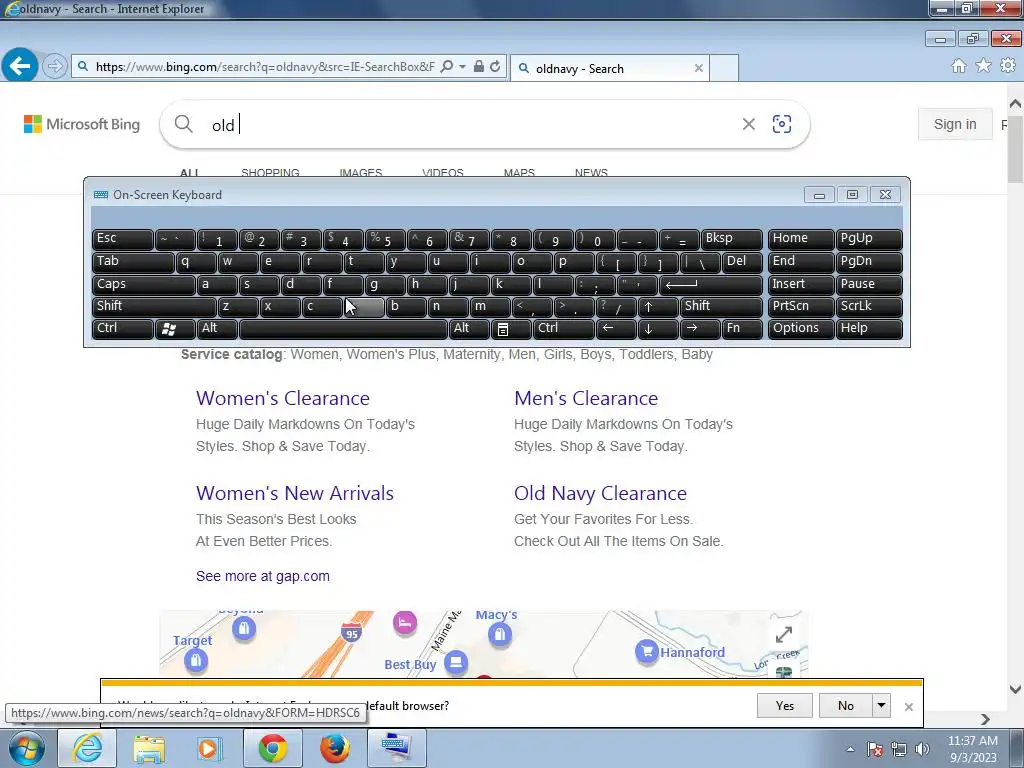Open the Tools gear icon
The width and height of the screenshot is (1024, 768).
coord(1008,65)
